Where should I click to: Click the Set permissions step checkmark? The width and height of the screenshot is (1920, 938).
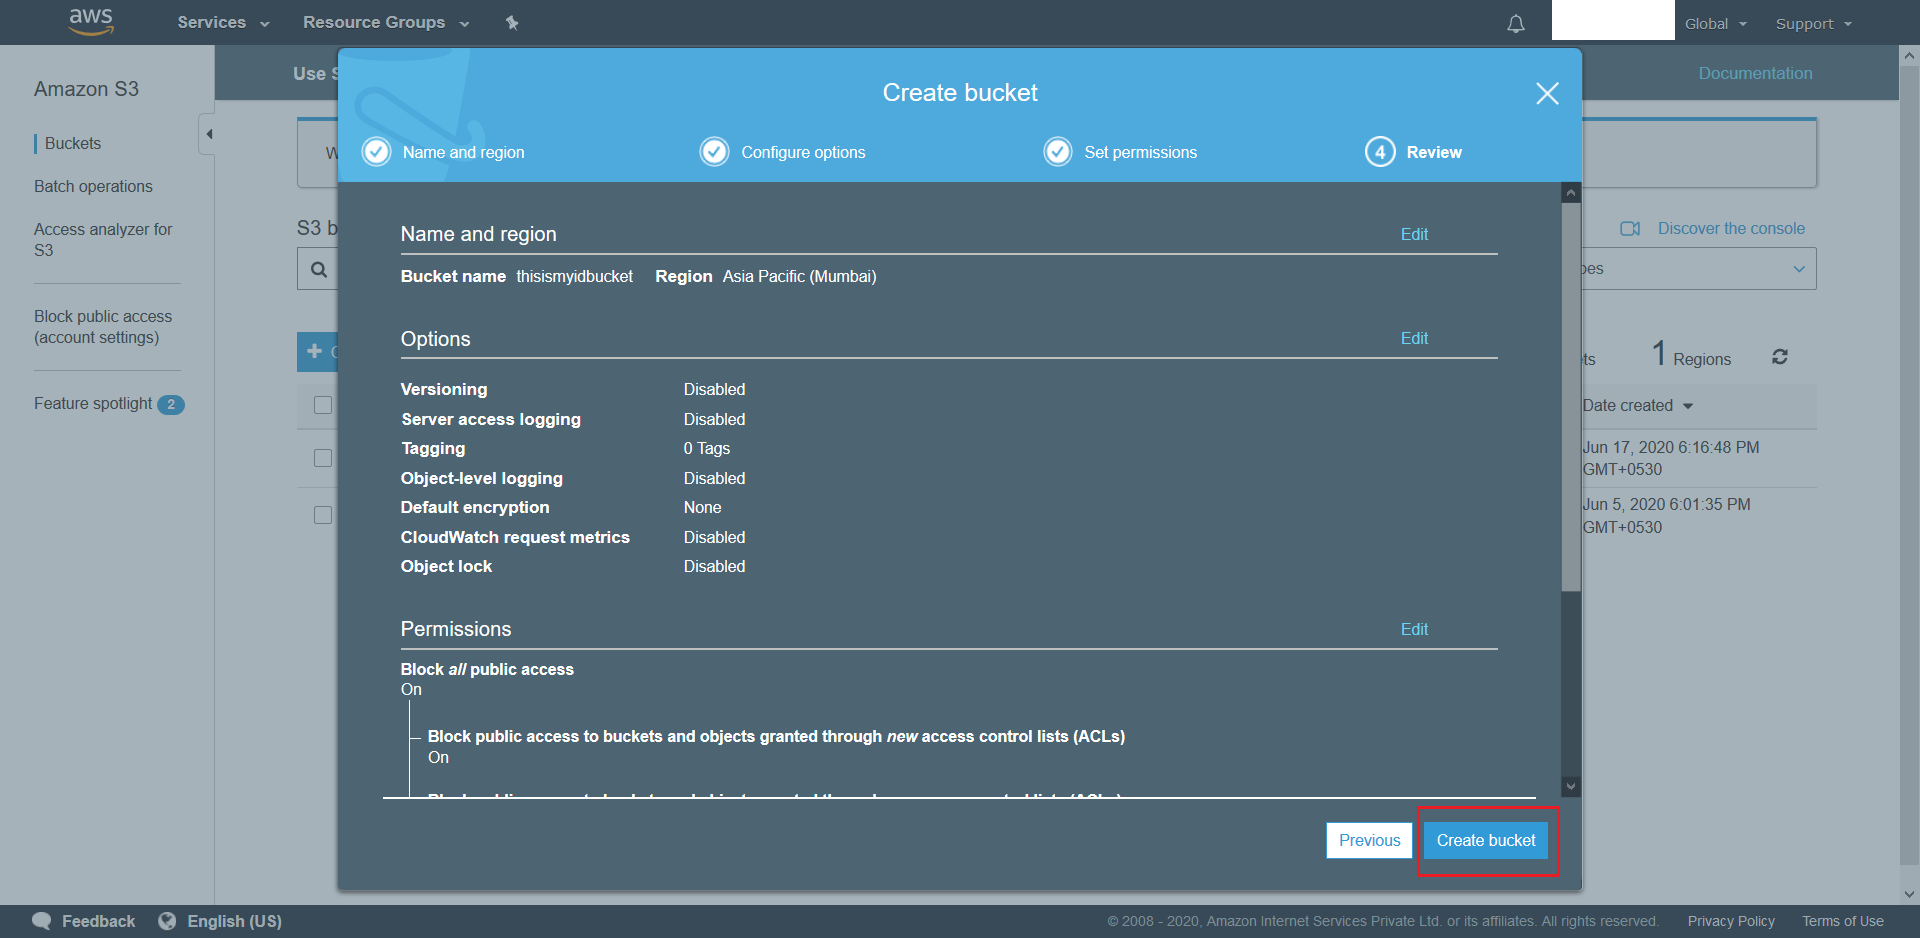[1058, 152]
